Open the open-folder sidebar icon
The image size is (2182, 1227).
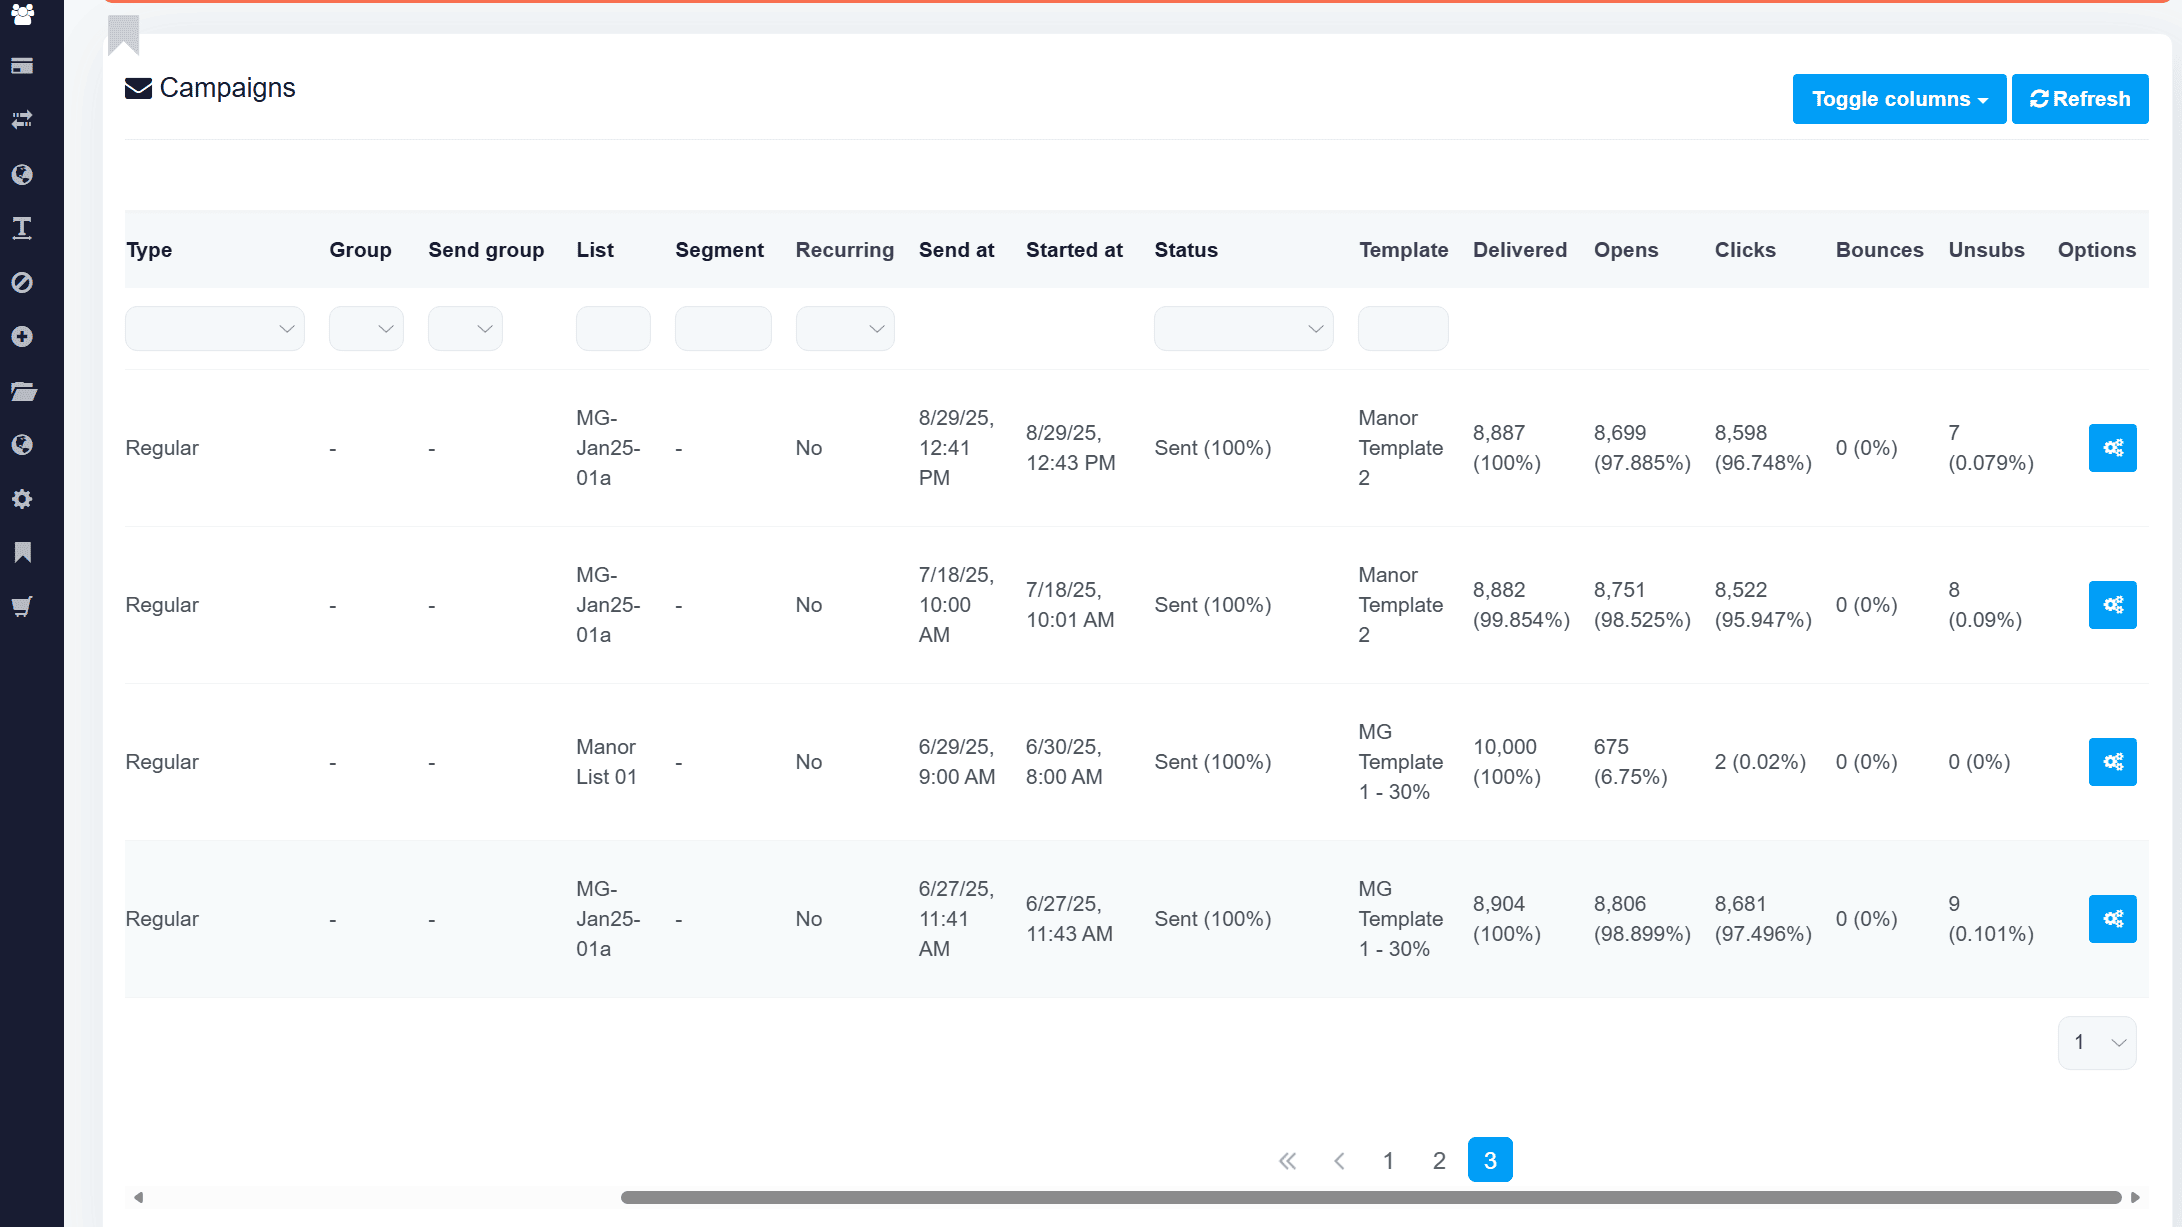pos(23,391)
